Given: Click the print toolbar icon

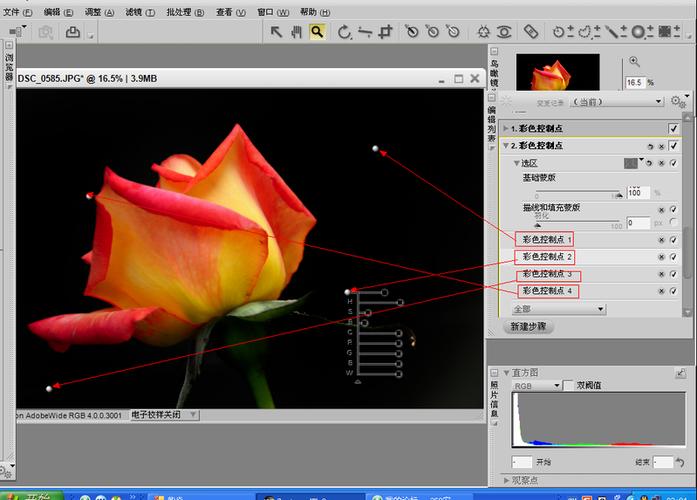Looking at the screenshot, I should pyautogui.click(x=73, y=32).
